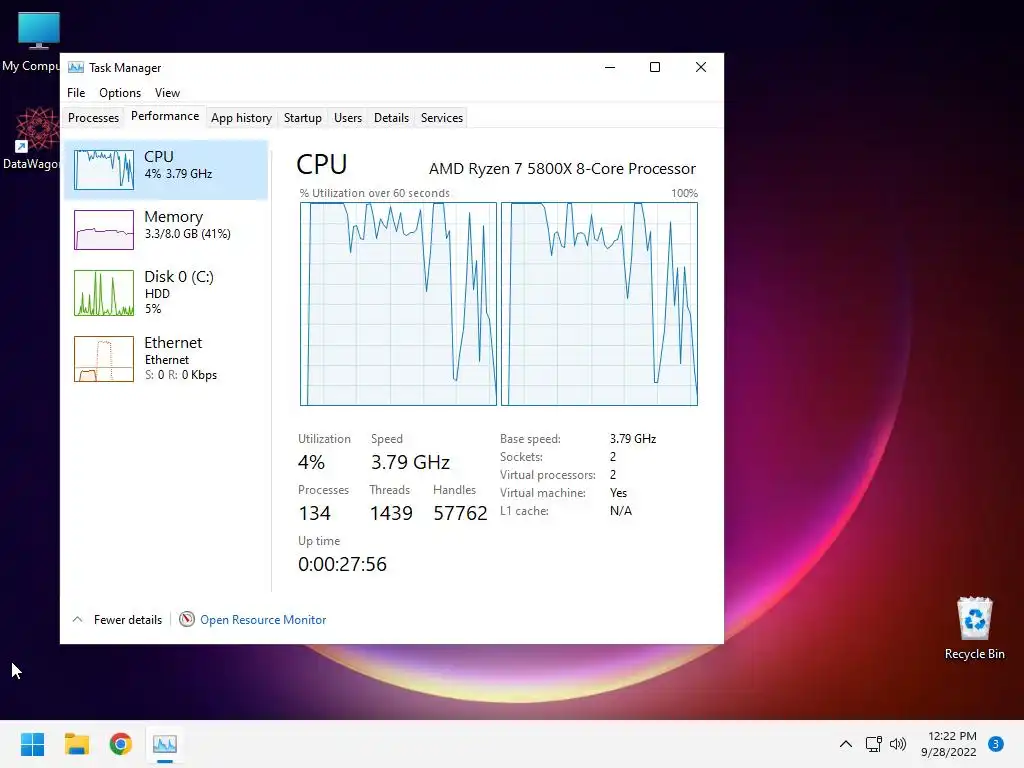Open the View menu
The height and width of the screenshot is (768, 1024).
167,93
